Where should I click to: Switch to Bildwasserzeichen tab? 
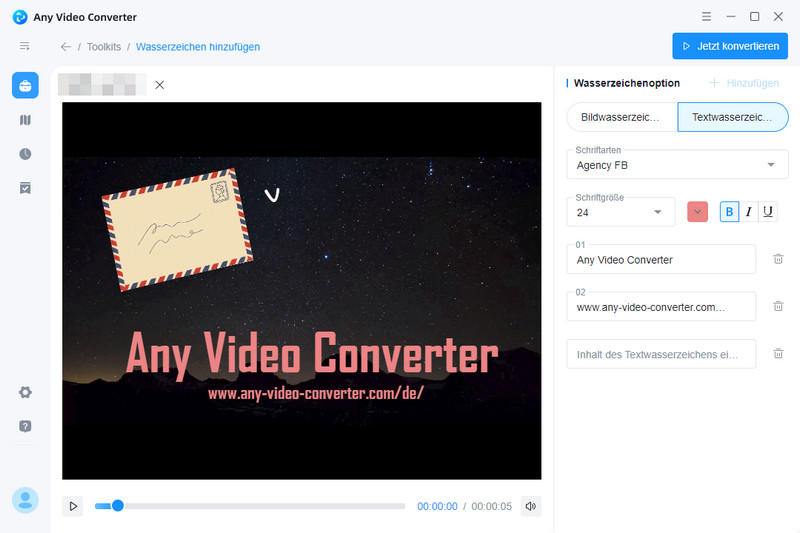tap(622, 117)
